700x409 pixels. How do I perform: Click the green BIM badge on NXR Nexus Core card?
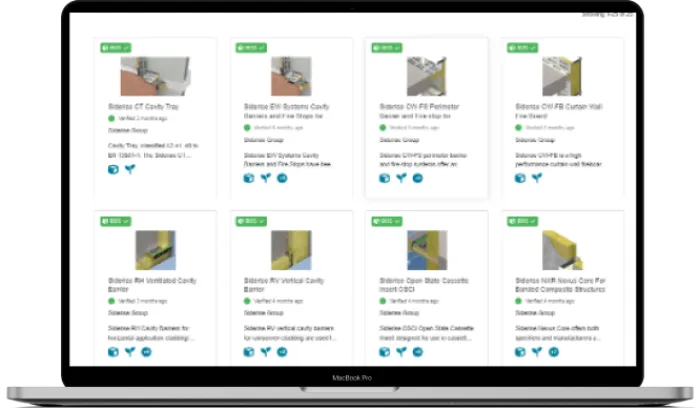pos(523,221)
